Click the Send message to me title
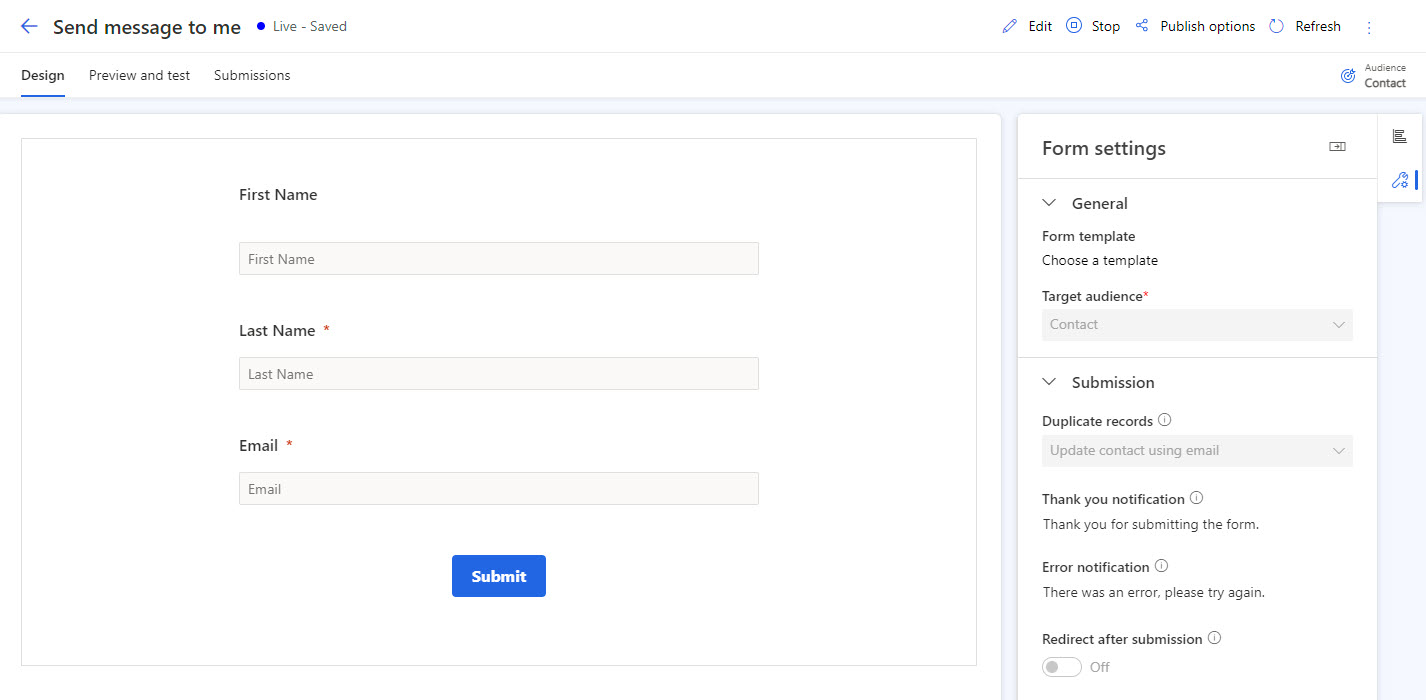Viewport: 1426px width, 700px height. click(x=147, y=28)
